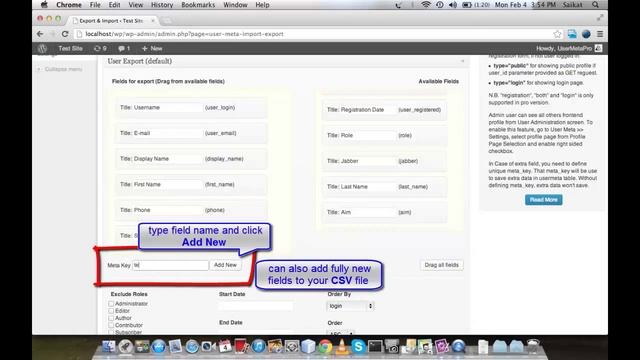
Task: Click the blue printer-like extension icon beside star
Action: click(572, 34)
